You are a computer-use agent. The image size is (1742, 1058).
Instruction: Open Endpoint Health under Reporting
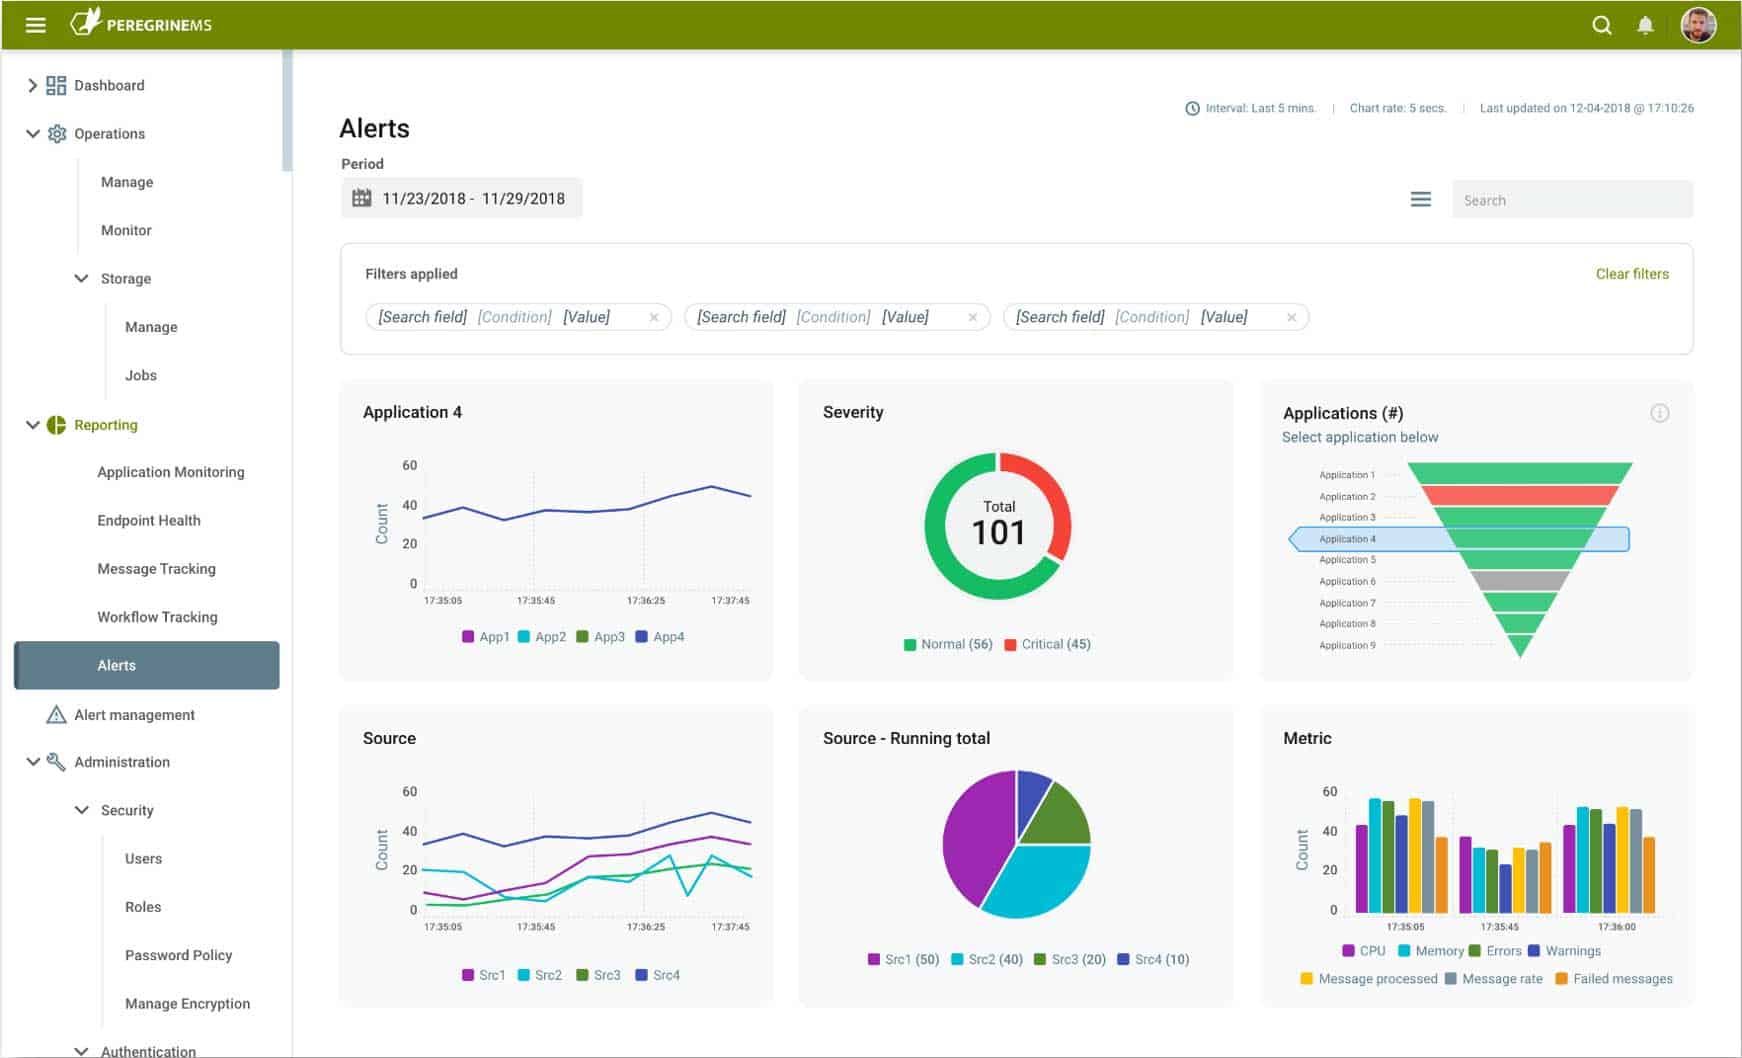click(149, 520)
